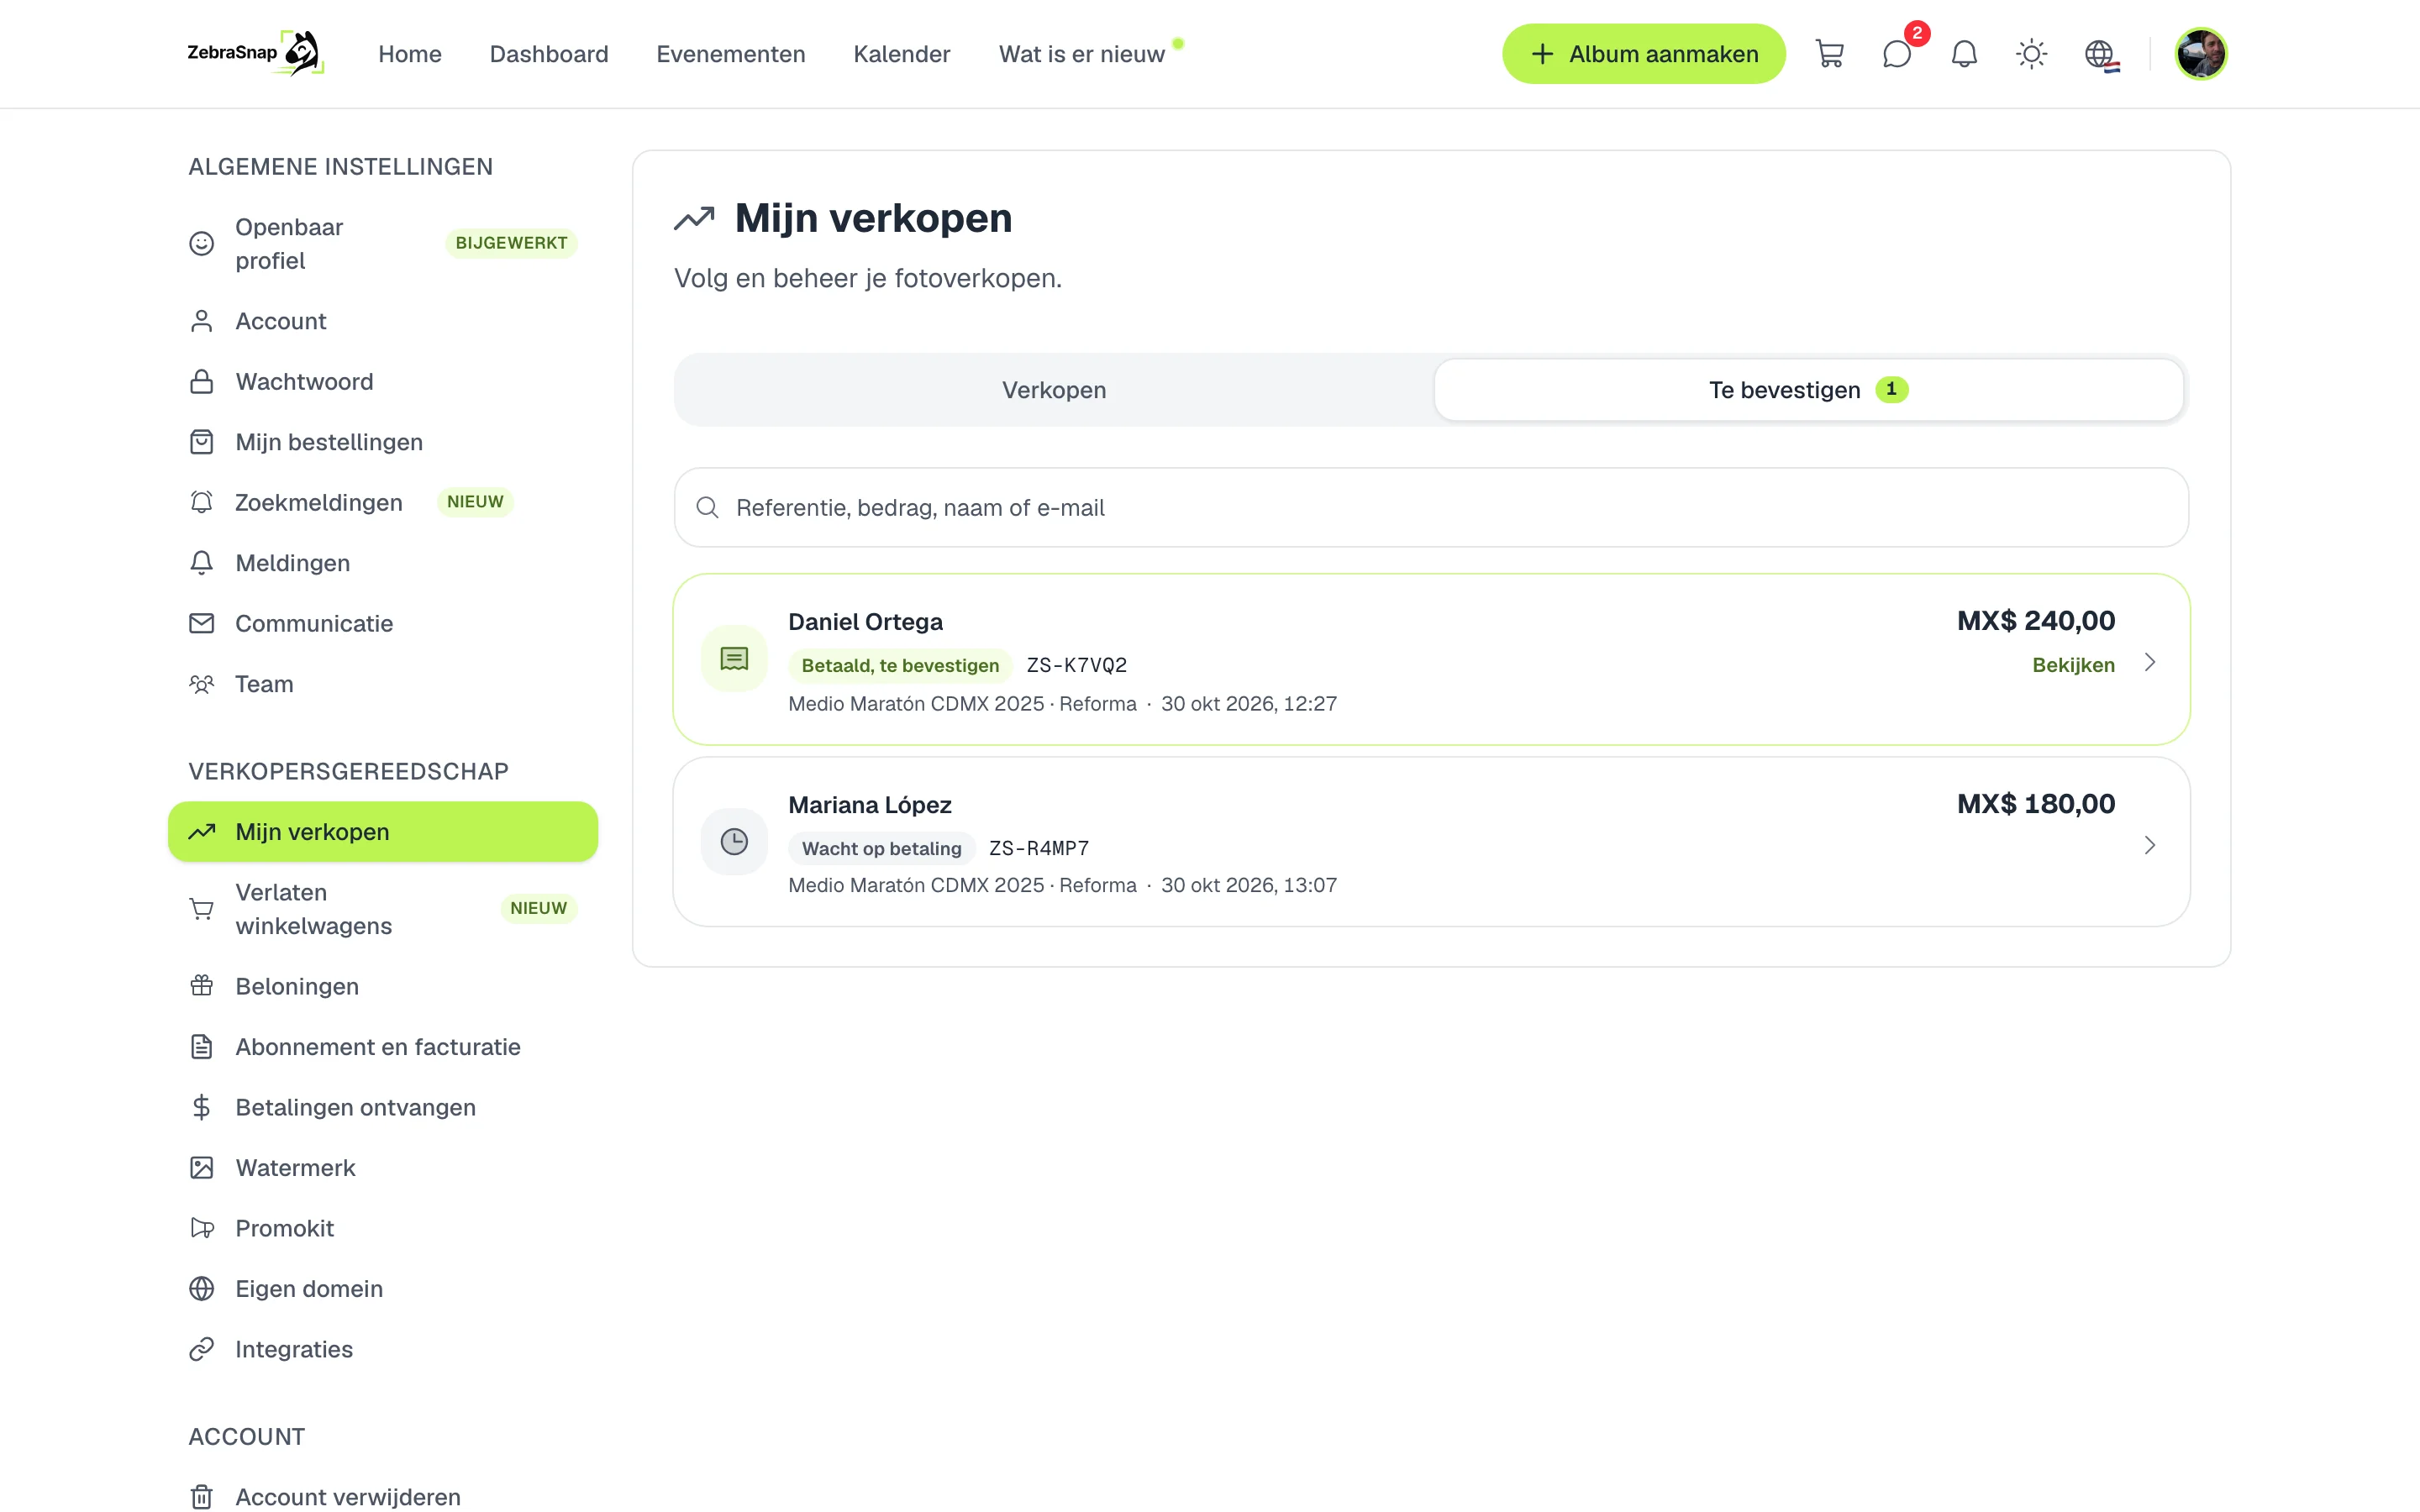The image size is (2420, 1512).
Task: Open Mijn bestellingen in sidebar
Action: coord(383,442)
